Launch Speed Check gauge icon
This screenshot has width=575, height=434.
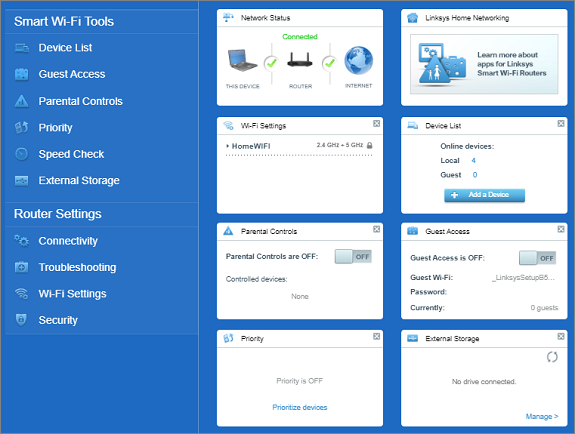(22, 154)
